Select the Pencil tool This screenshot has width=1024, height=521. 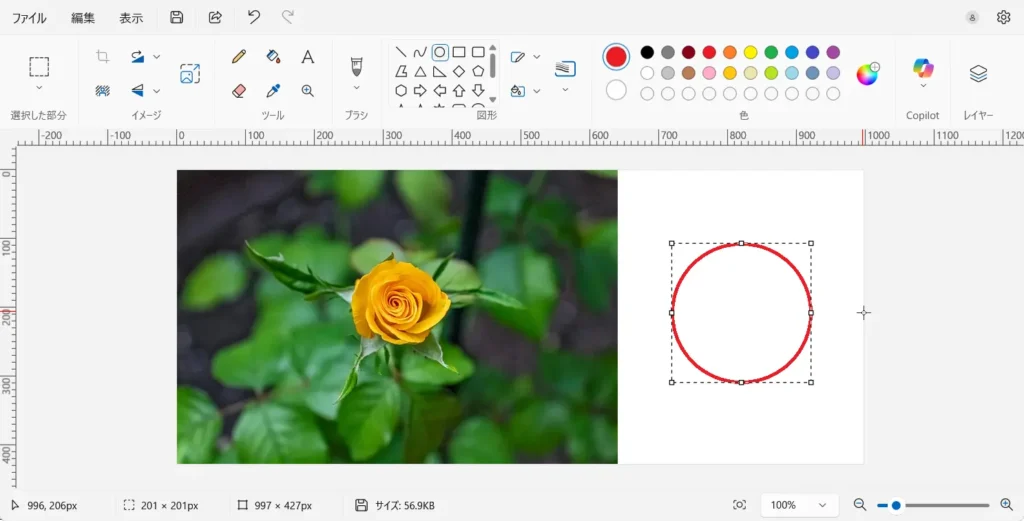coord(239,56)
